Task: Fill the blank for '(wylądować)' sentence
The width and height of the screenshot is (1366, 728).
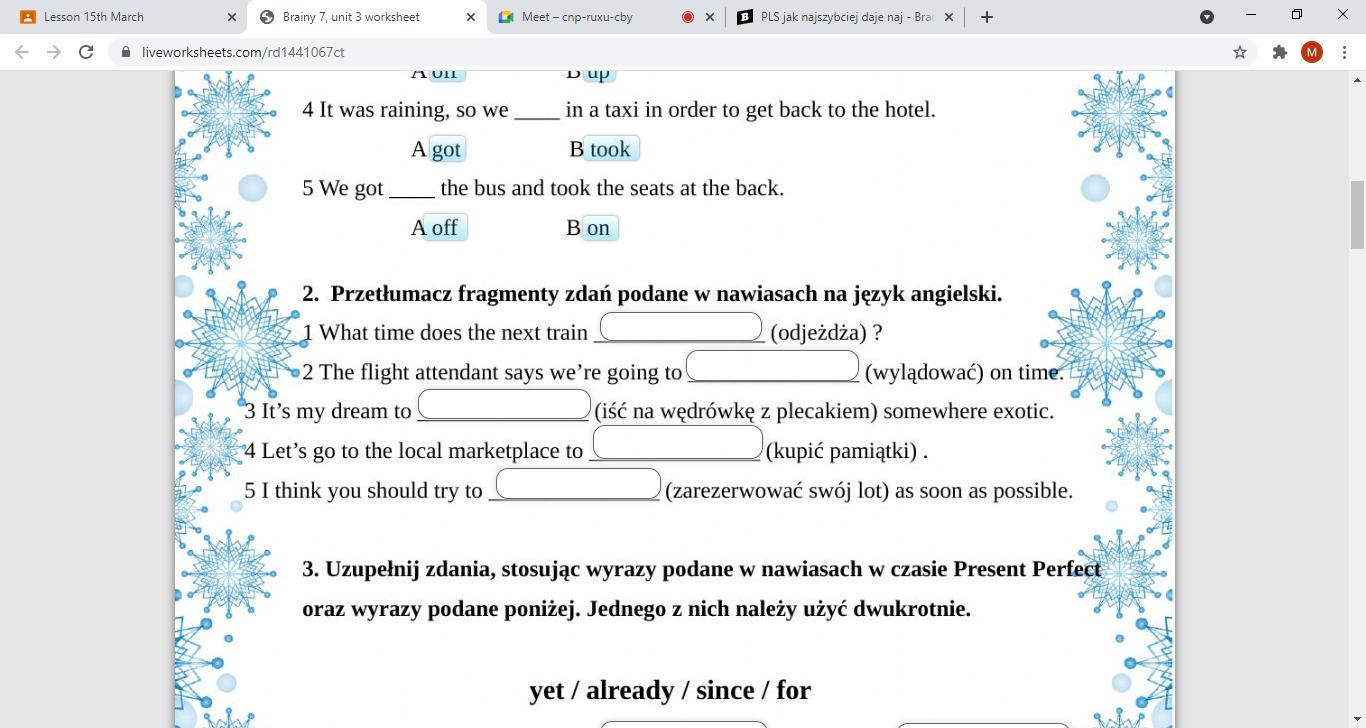Action: tap(773, 366)
